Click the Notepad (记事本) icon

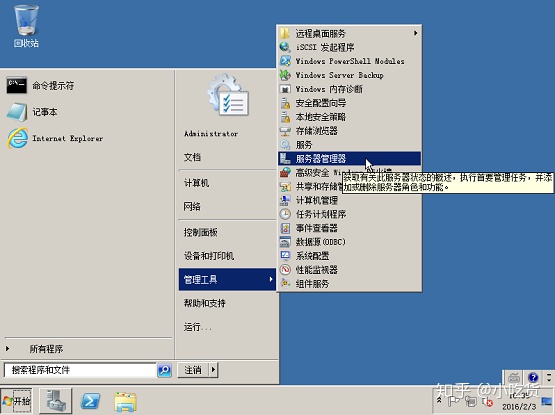(x=17, y=112)
